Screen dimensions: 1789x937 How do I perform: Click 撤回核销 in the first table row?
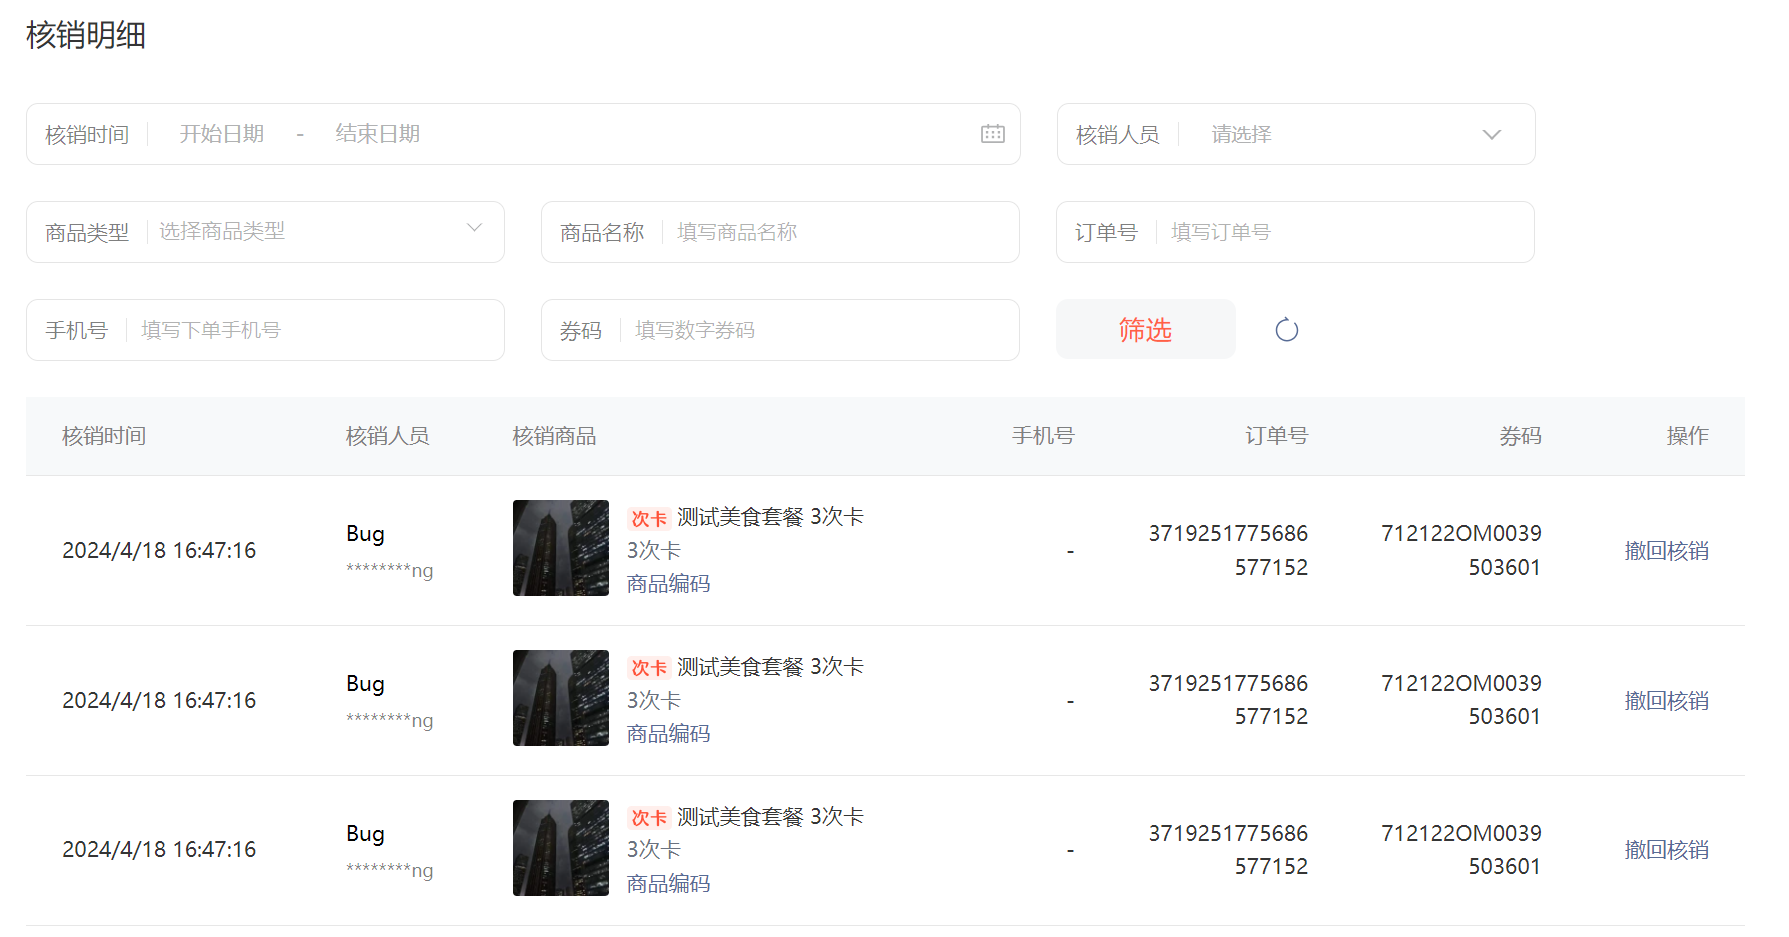pos(1666,551)
